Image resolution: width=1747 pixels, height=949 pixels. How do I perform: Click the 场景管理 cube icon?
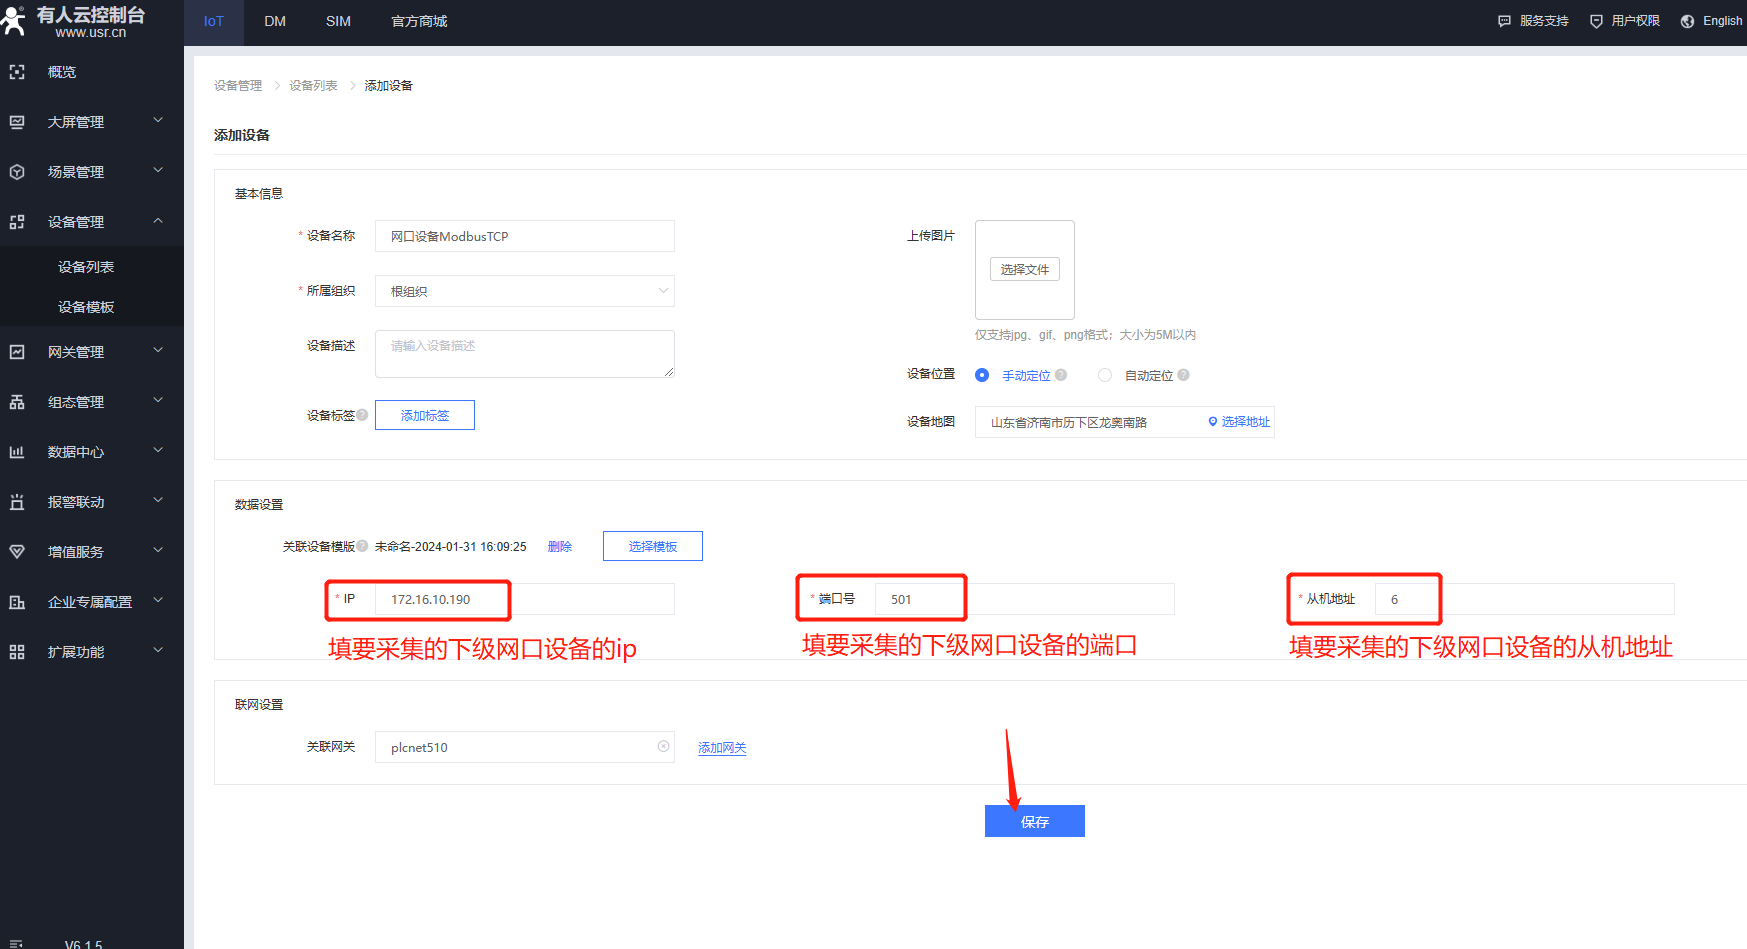tap(17, 172)
